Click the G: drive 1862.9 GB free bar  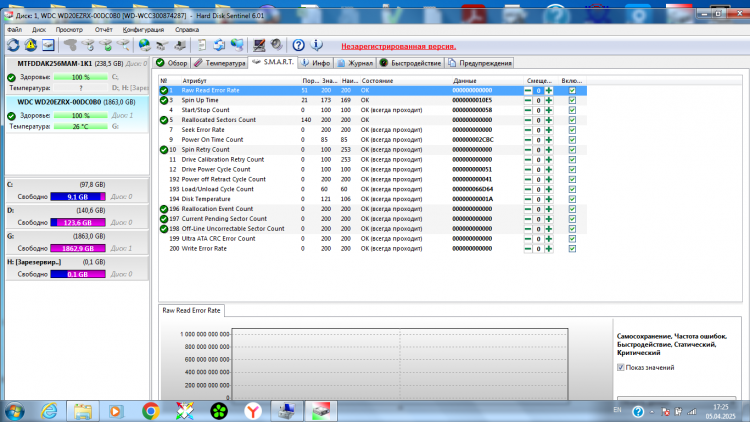coord(78,248)
